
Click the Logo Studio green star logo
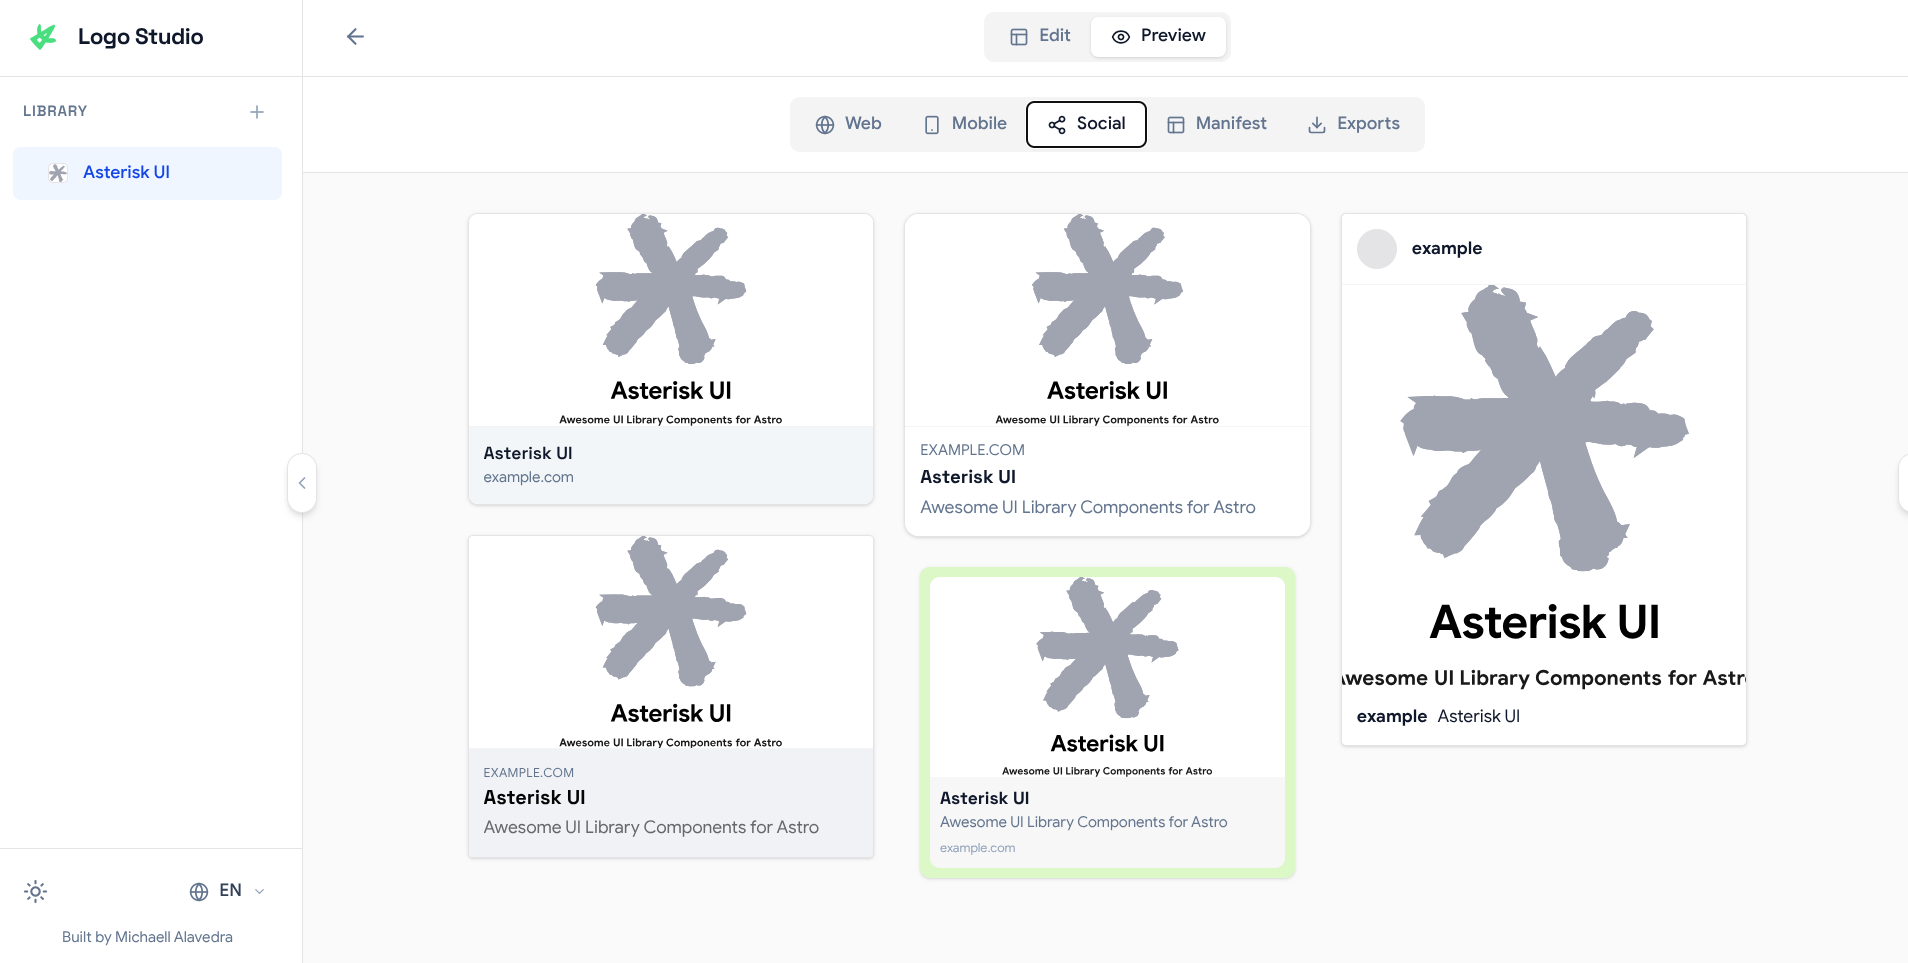(x=43, y=37)
